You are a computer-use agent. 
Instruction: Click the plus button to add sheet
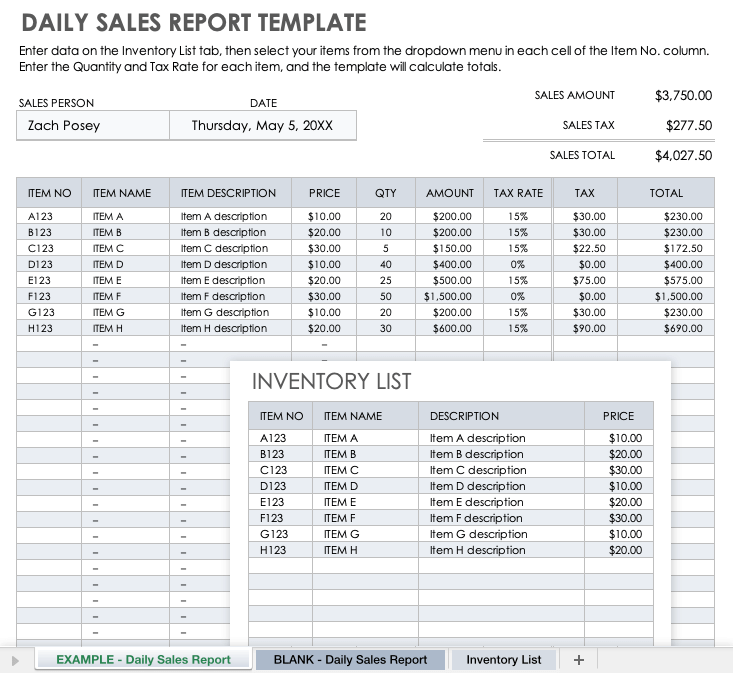coord(578,659)
